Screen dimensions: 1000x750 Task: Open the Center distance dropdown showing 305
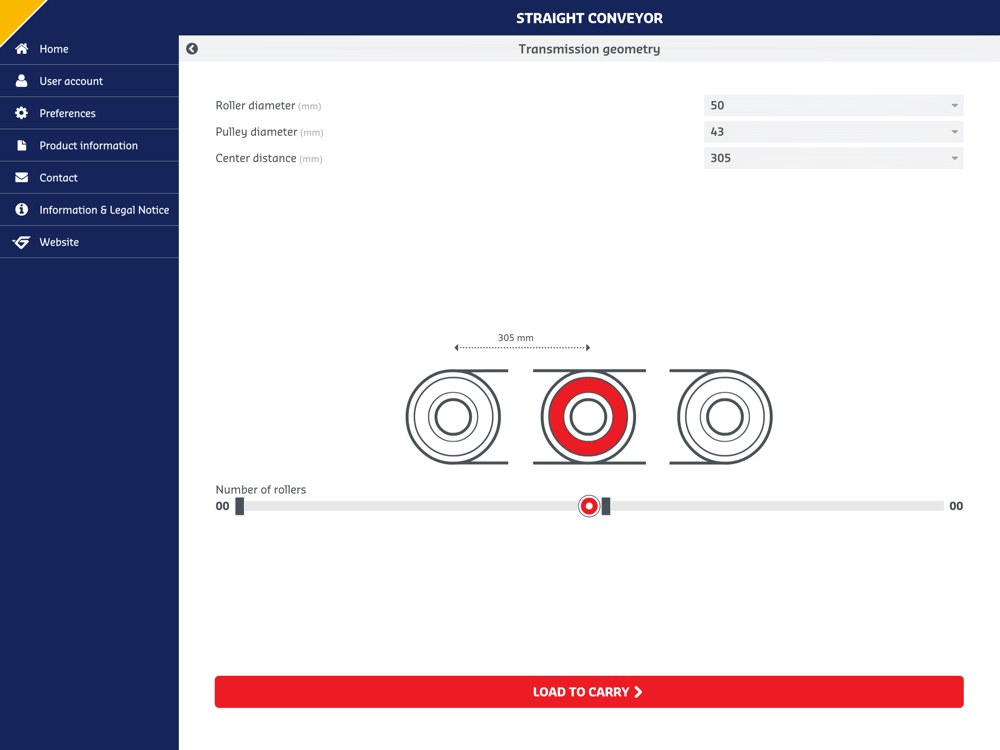[833, 158]
